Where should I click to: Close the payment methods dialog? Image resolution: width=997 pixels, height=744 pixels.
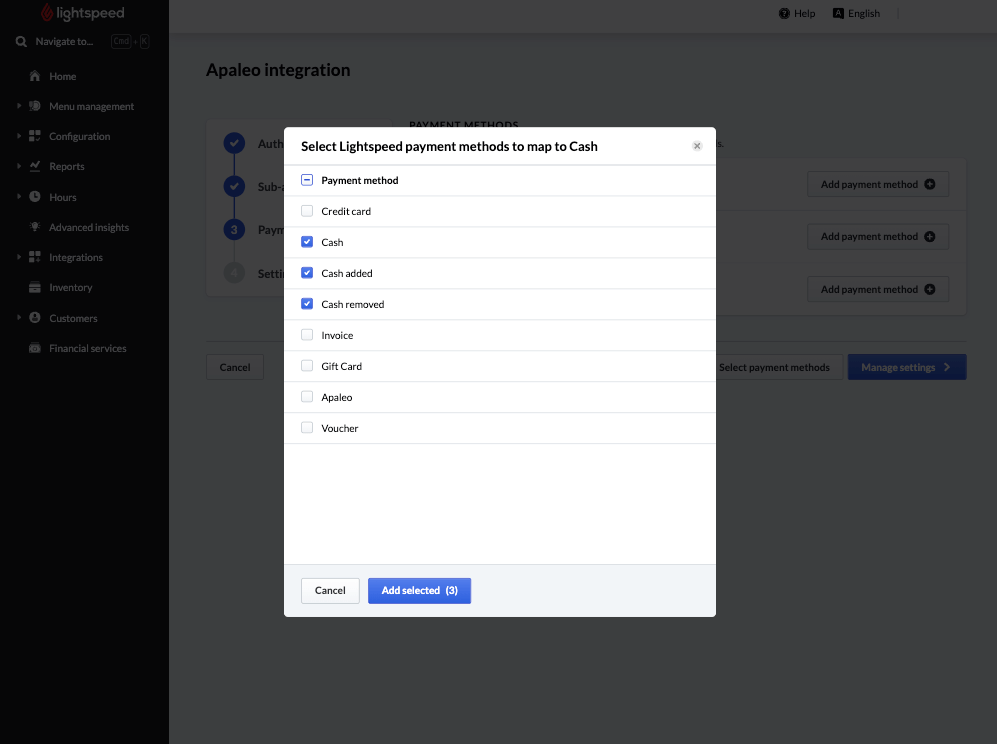coord(697,146)
